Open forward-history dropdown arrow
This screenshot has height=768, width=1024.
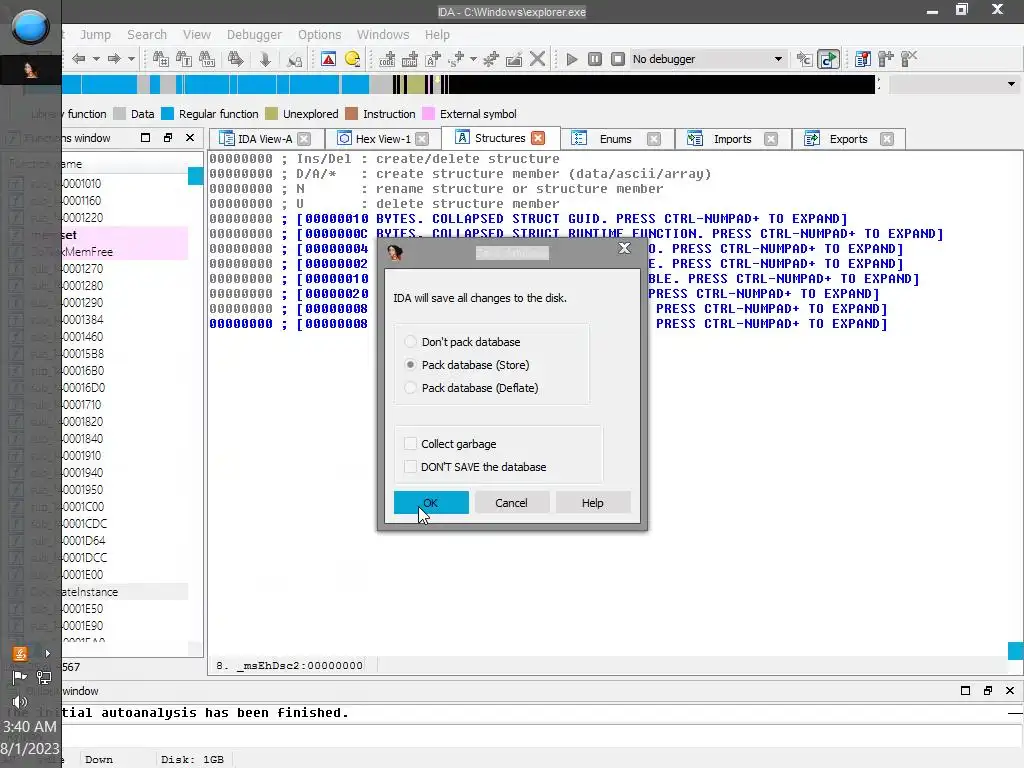131,59
